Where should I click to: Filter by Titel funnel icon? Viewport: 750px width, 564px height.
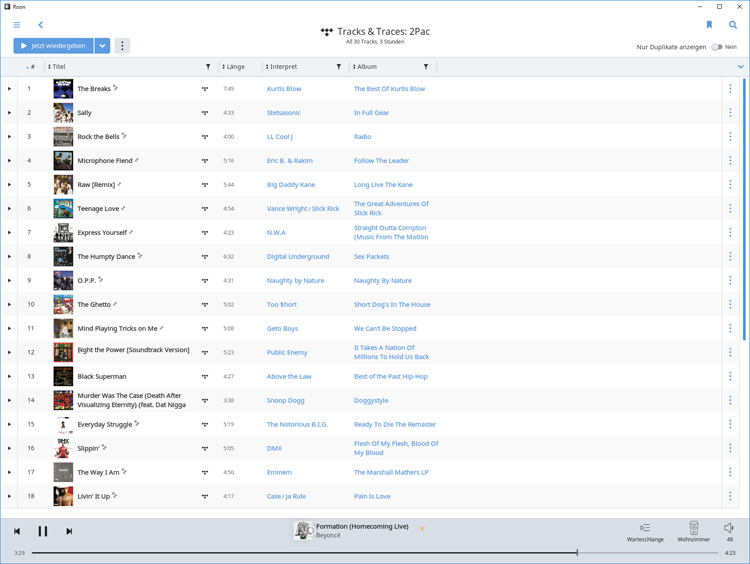click(208, 66)
